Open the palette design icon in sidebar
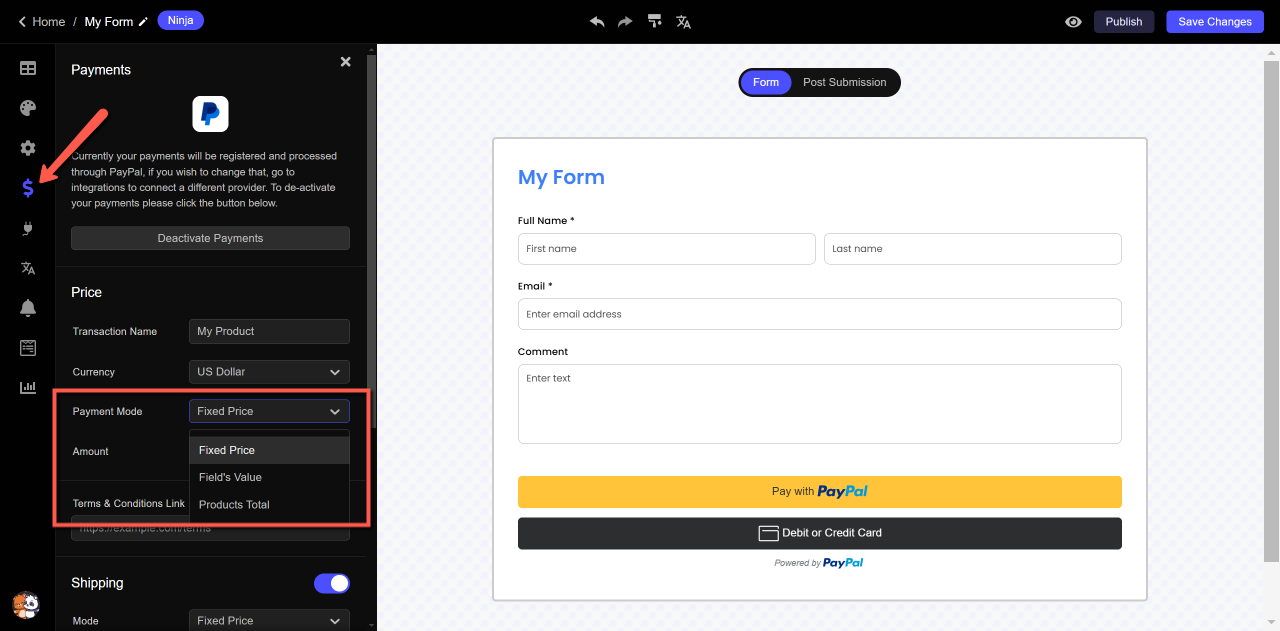 tap(28, 108)
